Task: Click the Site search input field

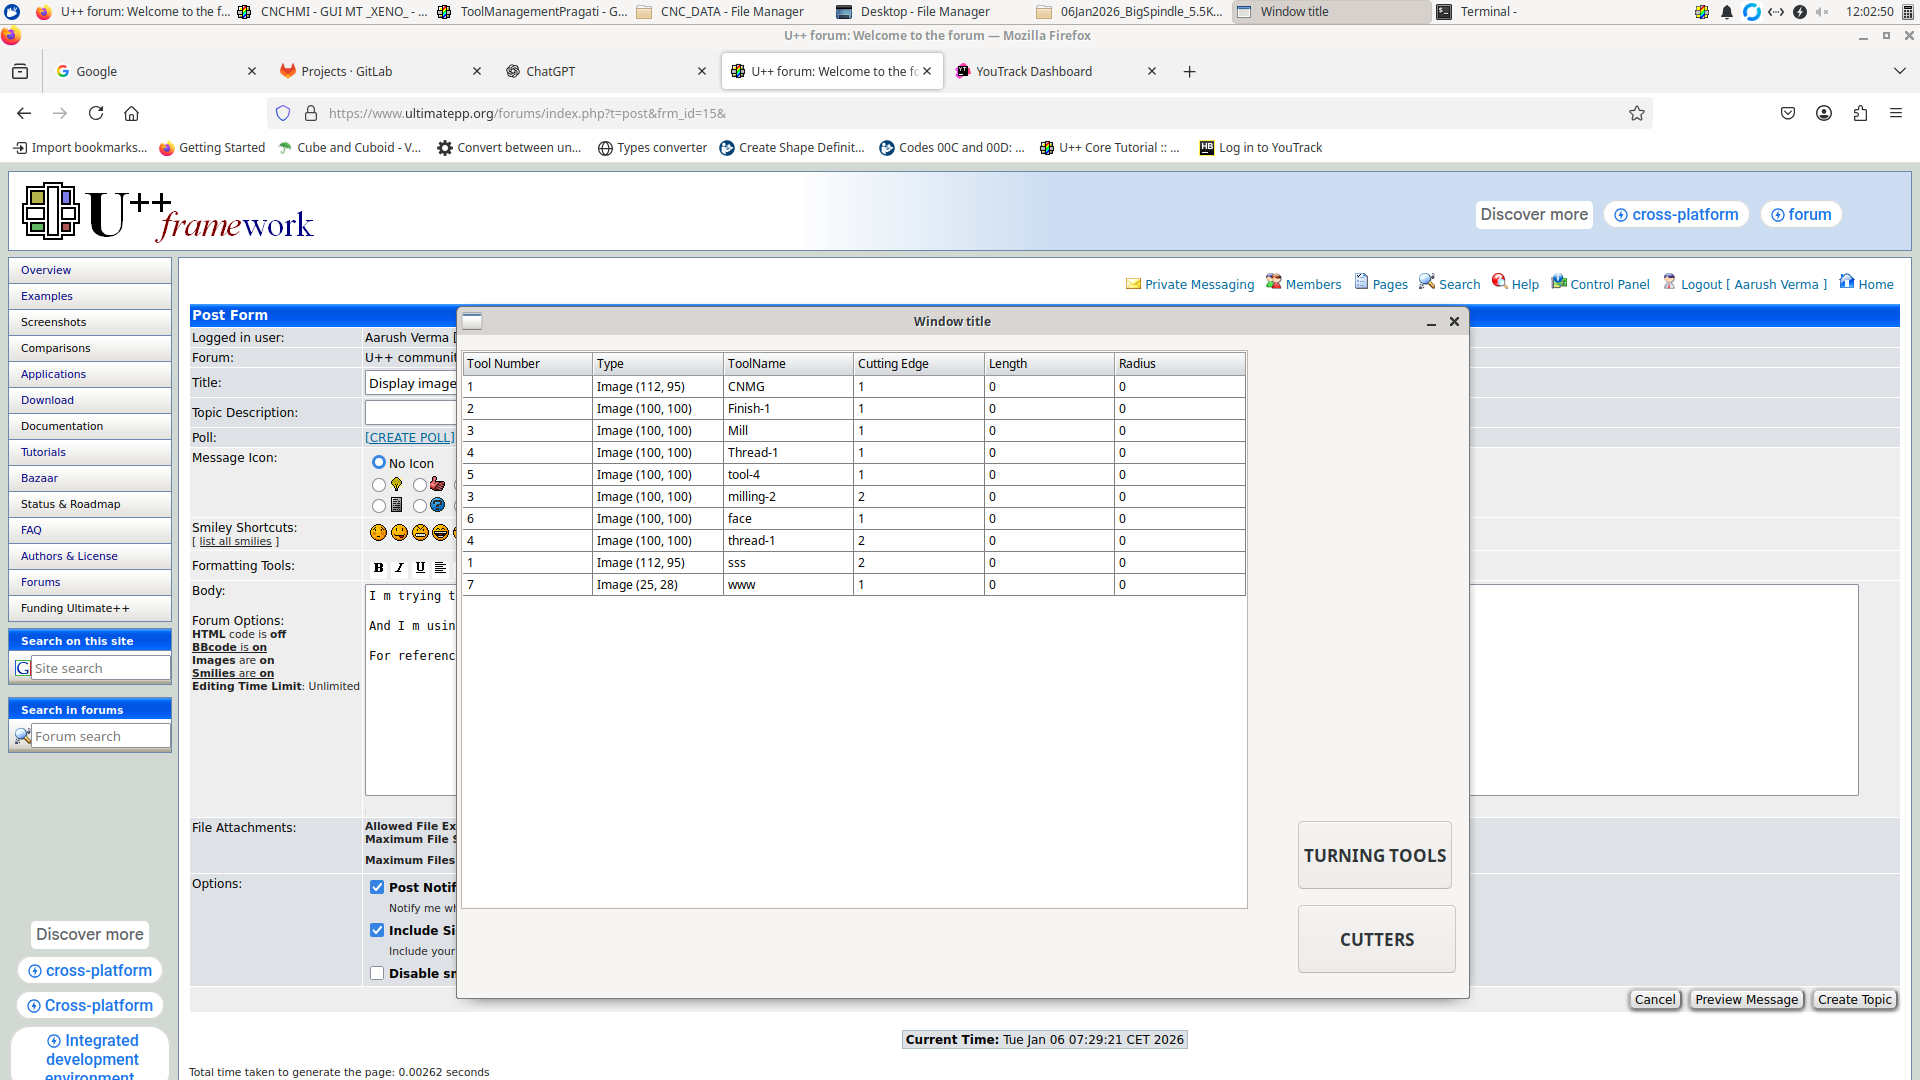Action: (x=100, y=668)
